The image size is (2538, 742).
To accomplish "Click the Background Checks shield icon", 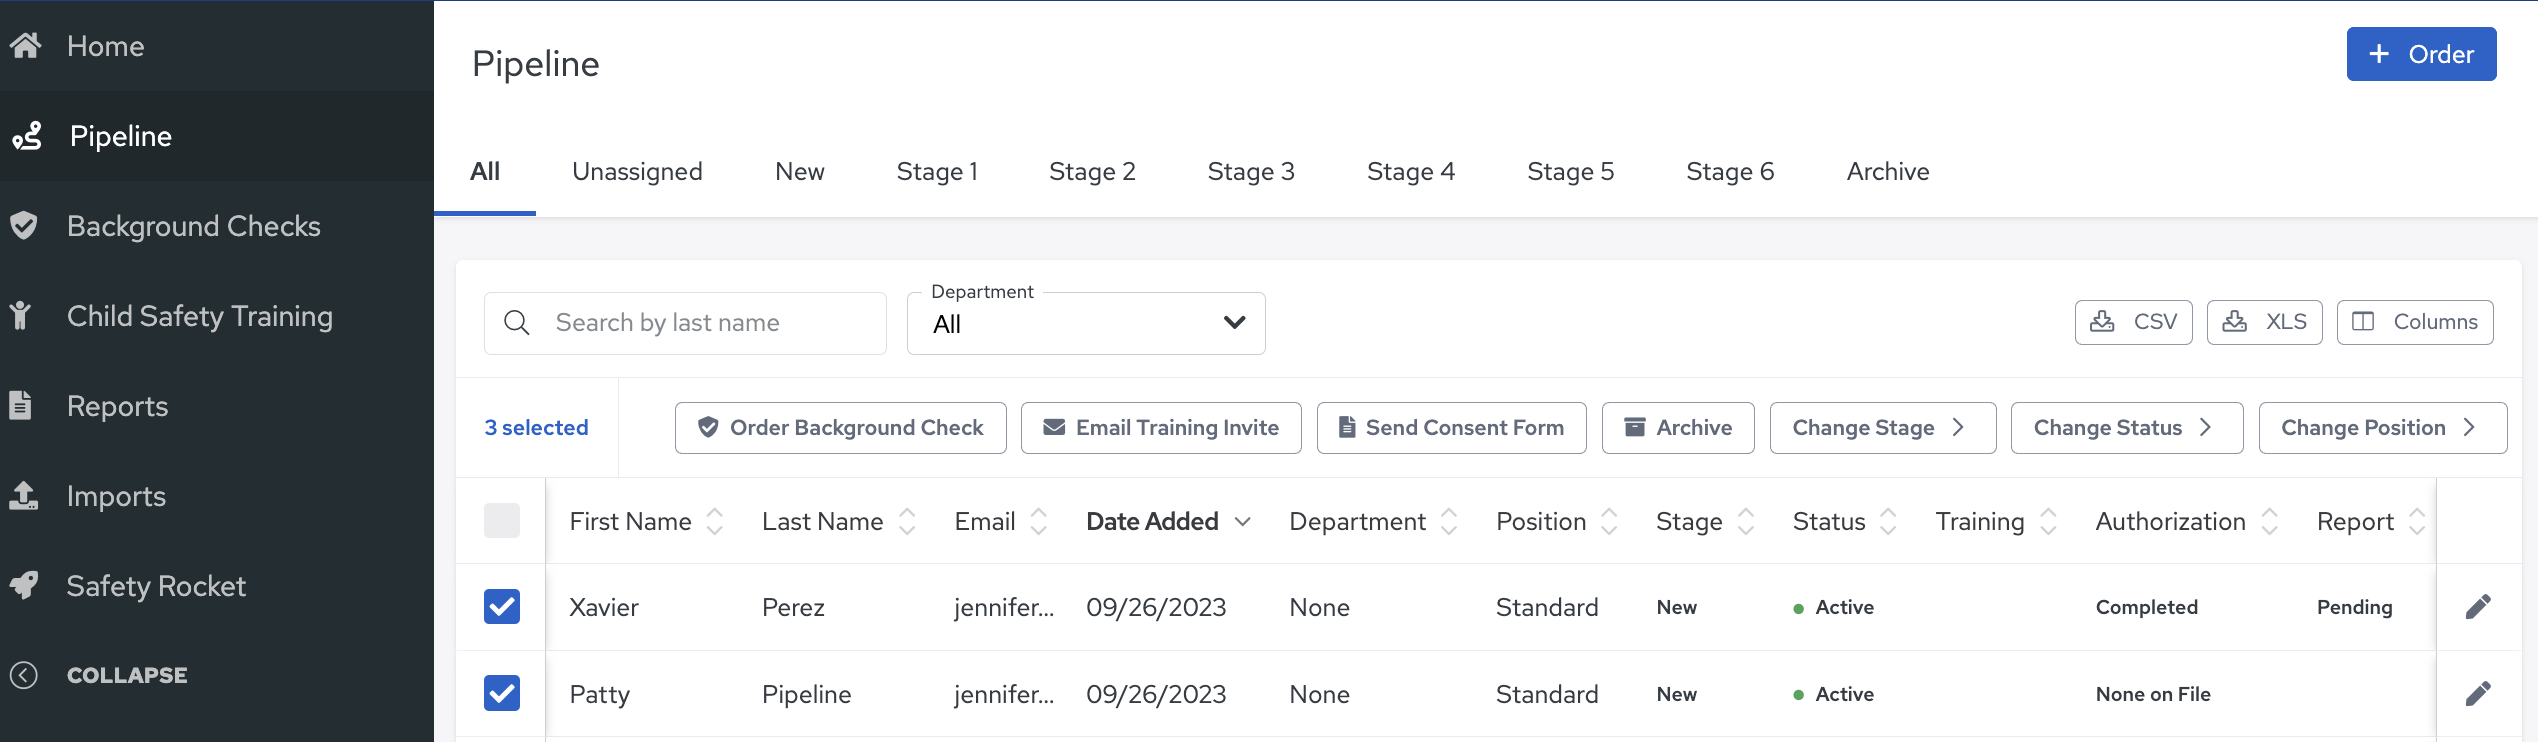I will point(23,226).
